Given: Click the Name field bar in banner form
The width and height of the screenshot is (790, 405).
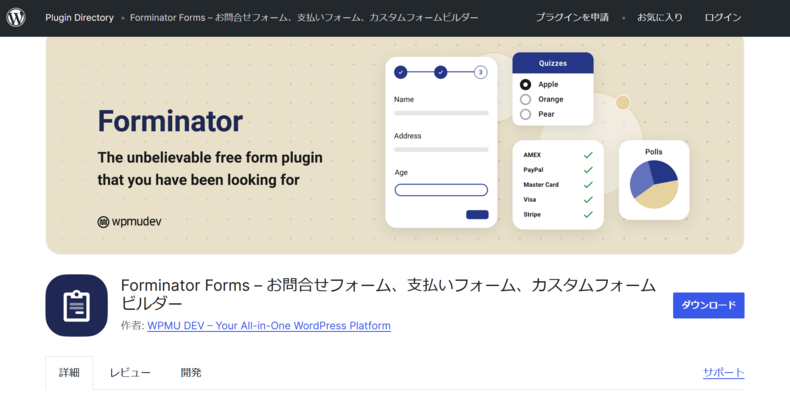Looking at the screenshot, I should click(x=441, y=113).
